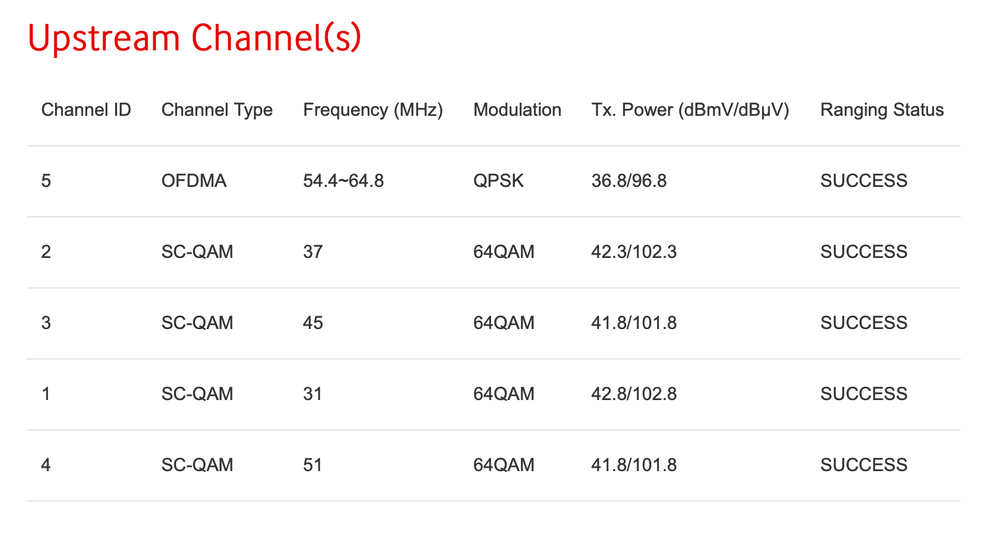Click the 36.8/96.8 Tx power value
This screenshot has height=534, width=999.
629,181
